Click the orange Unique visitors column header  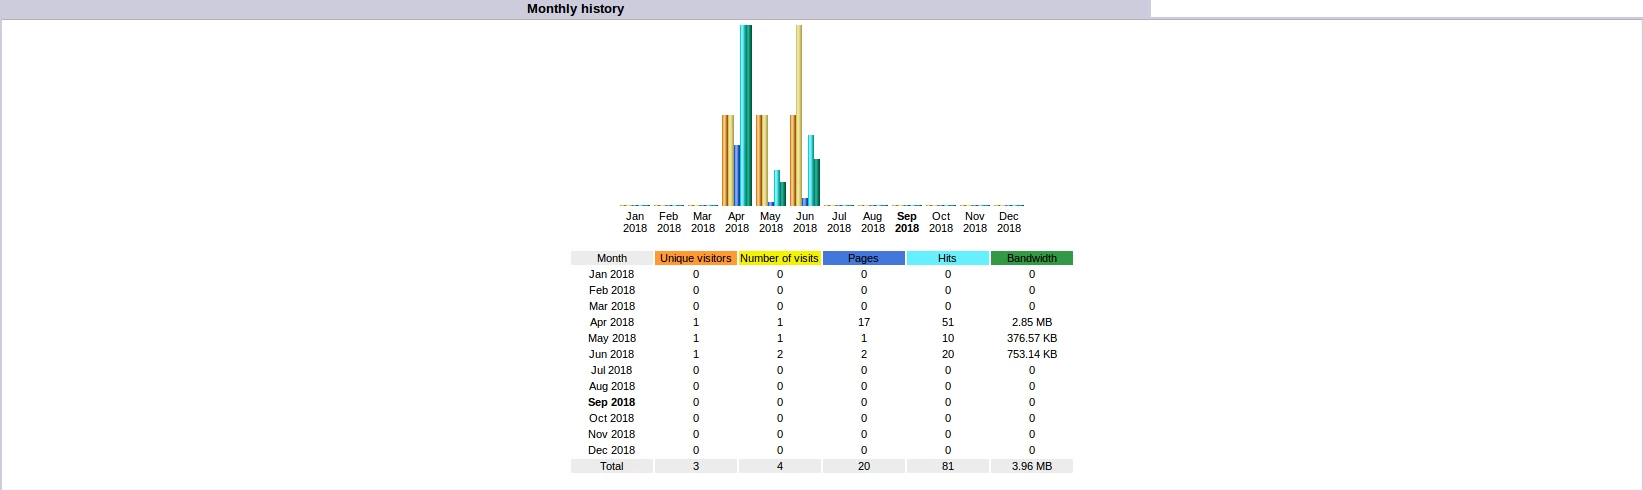[696, 258]
